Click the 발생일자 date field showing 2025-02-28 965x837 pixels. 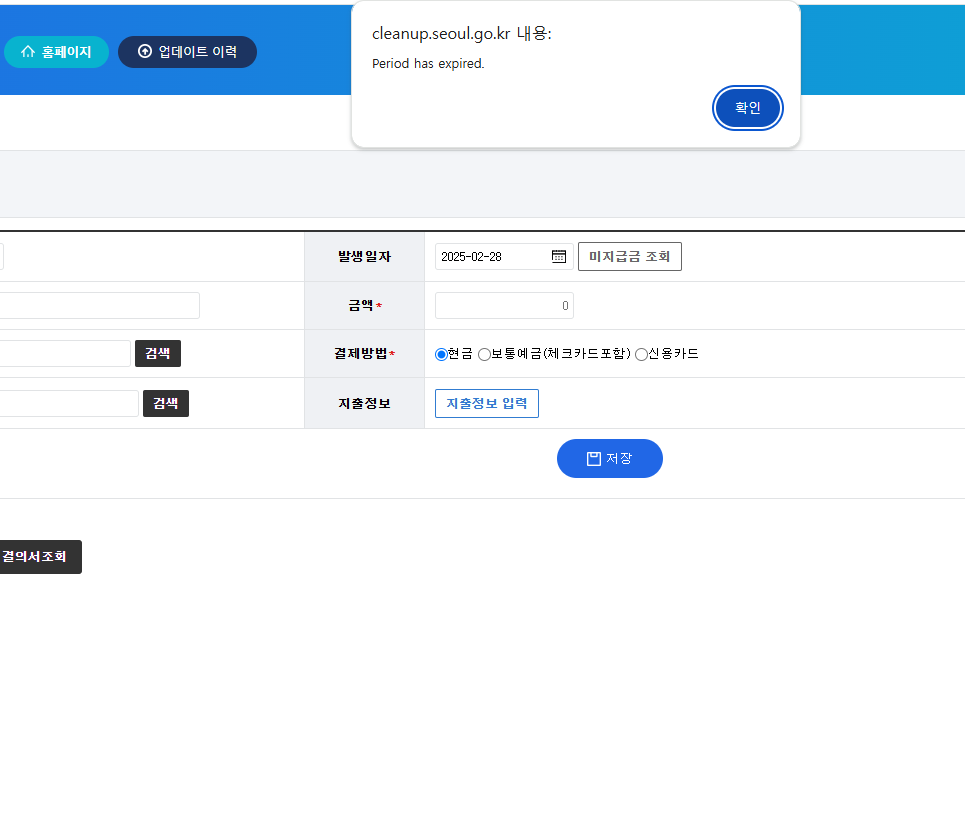point(492,257)
